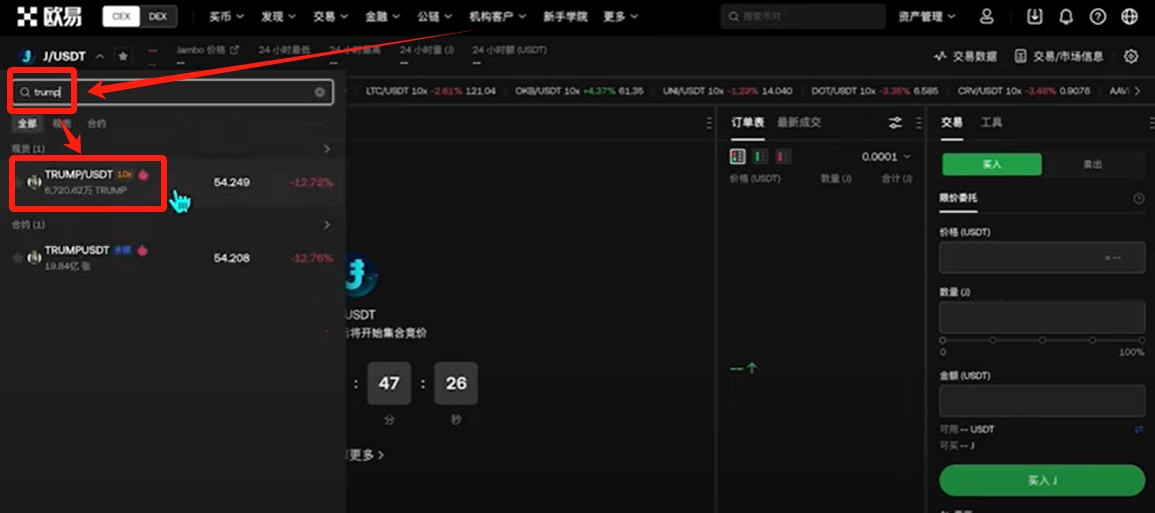This screenshot has width=1155, height=513.
Task: Click the TRUMPUSDT change -12.76%
Action: [312, 258]
